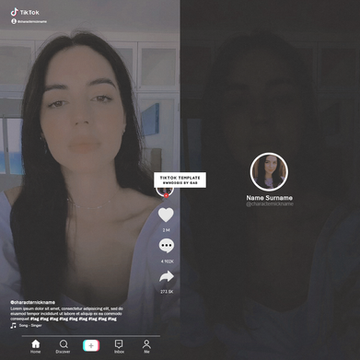Image resolution: width=360 pixels, height=360 pixels.
Task: Go to the Home tab
Action: pos(35,347)
